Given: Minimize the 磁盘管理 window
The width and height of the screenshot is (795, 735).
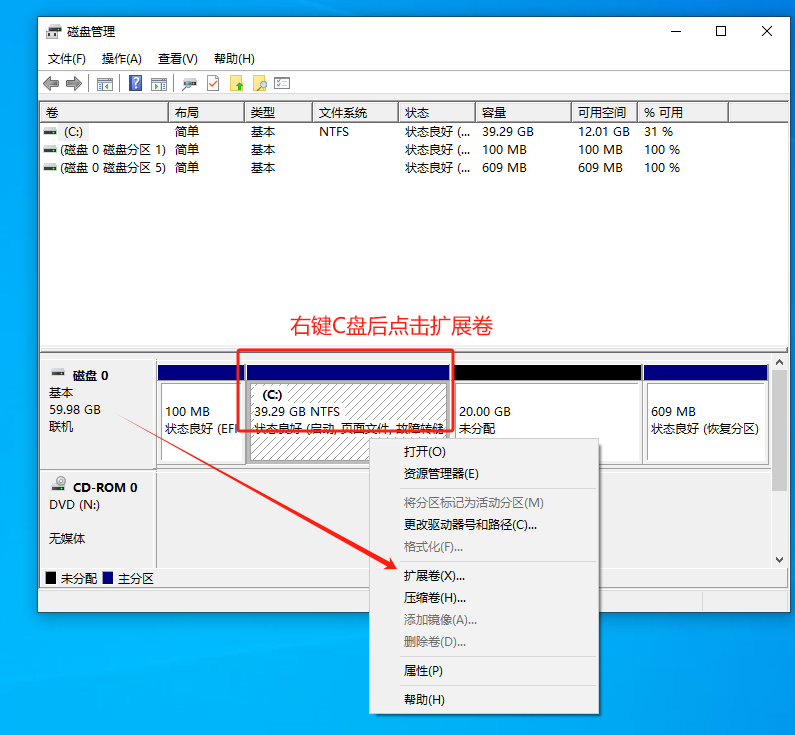Looking at the screenshot, I should tap(676, 31).
